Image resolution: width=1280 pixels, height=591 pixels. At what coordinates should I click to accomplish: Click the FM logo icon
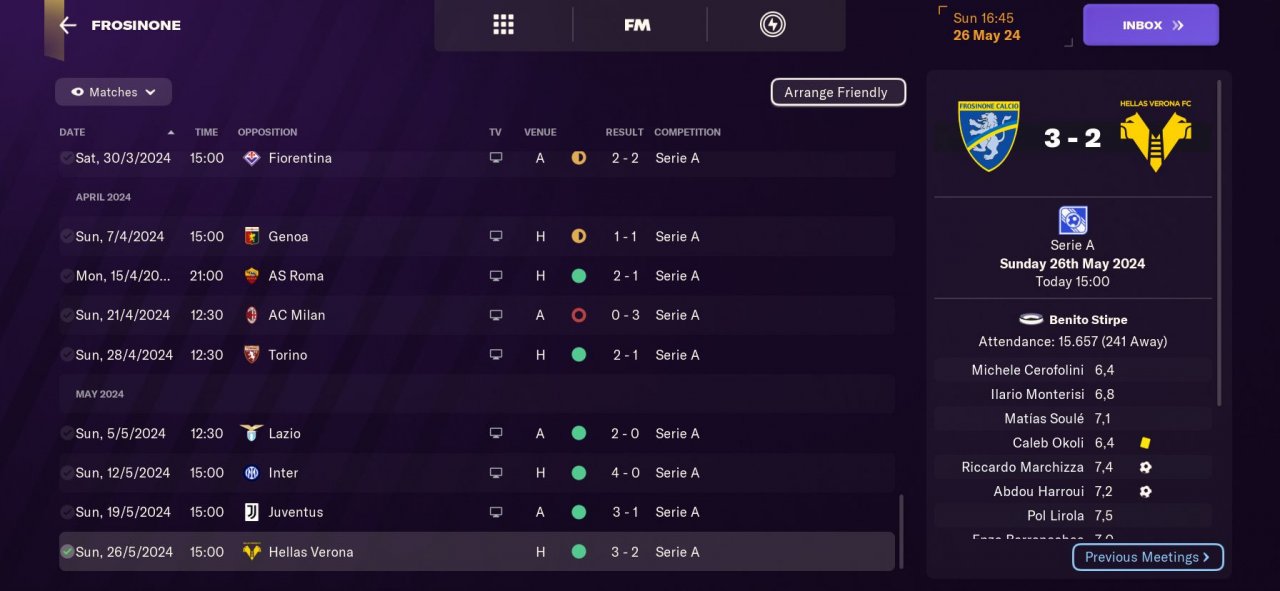[x=637, y=25]
